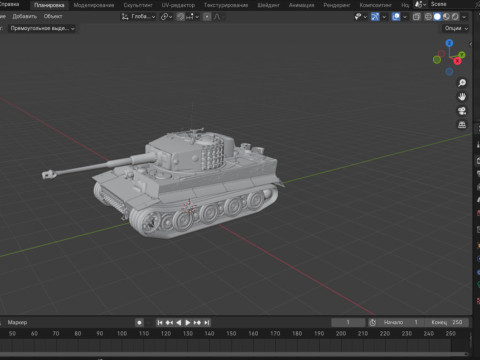This screenshot has height=360, width=480.
Task: Toggle perspective/orthographic grid icon
Action: pos(462,125)
